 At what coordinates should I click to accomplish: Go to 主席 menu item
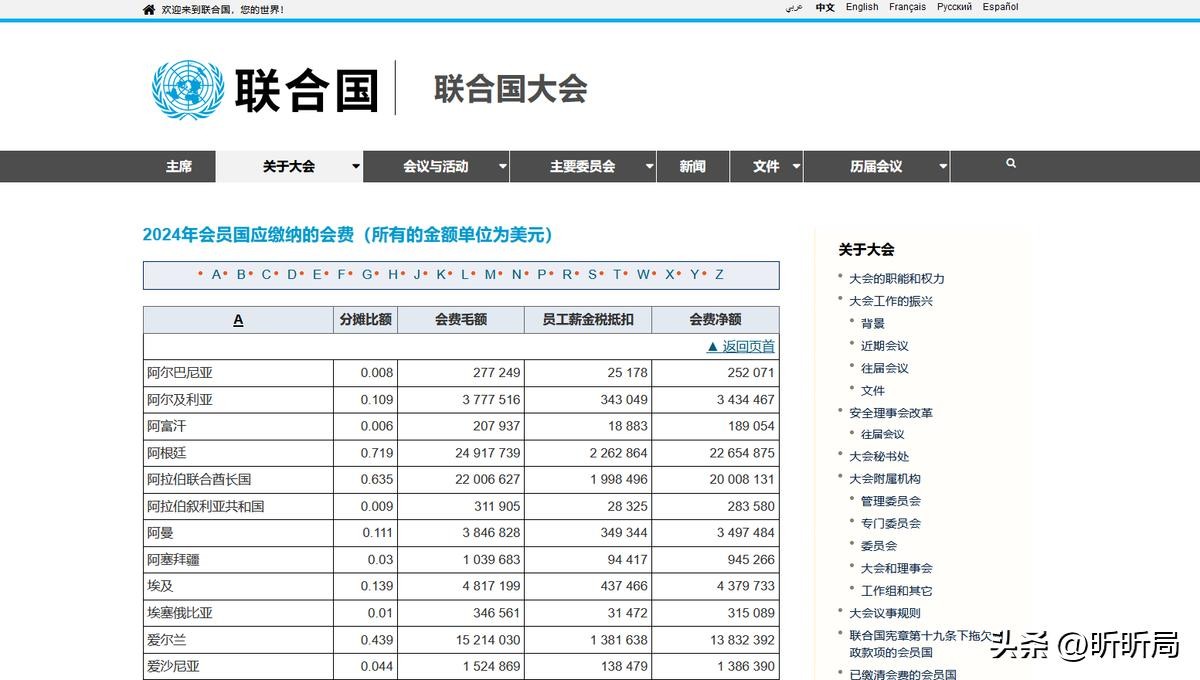pos(179,167)
